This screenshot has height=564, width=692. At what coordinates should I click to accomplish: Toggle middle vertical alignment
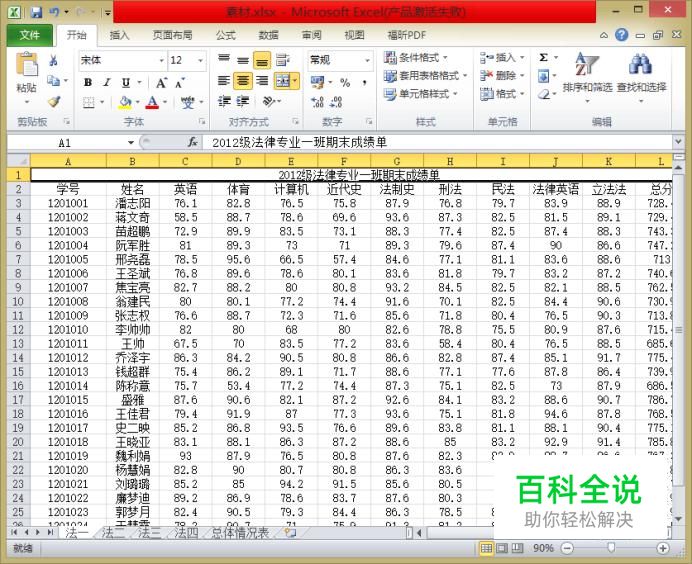point(243,60)
